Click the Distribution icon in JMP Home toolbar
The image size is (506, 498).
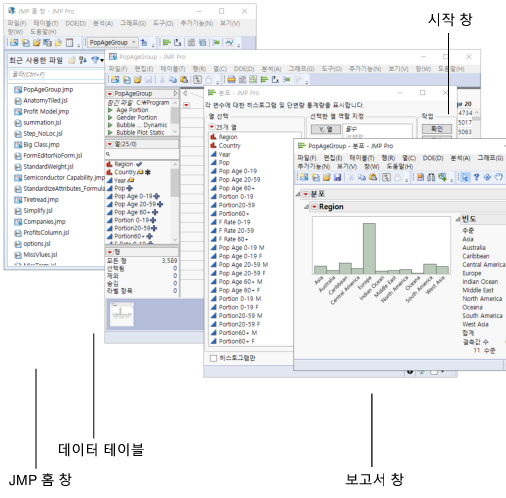click(167, 42)
